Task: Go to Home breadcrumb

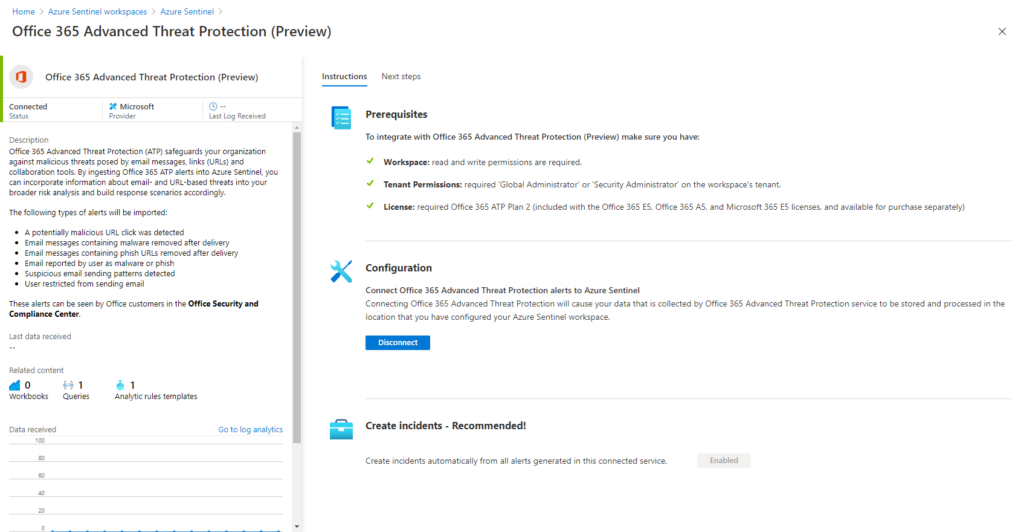Action: click(24, 12)
